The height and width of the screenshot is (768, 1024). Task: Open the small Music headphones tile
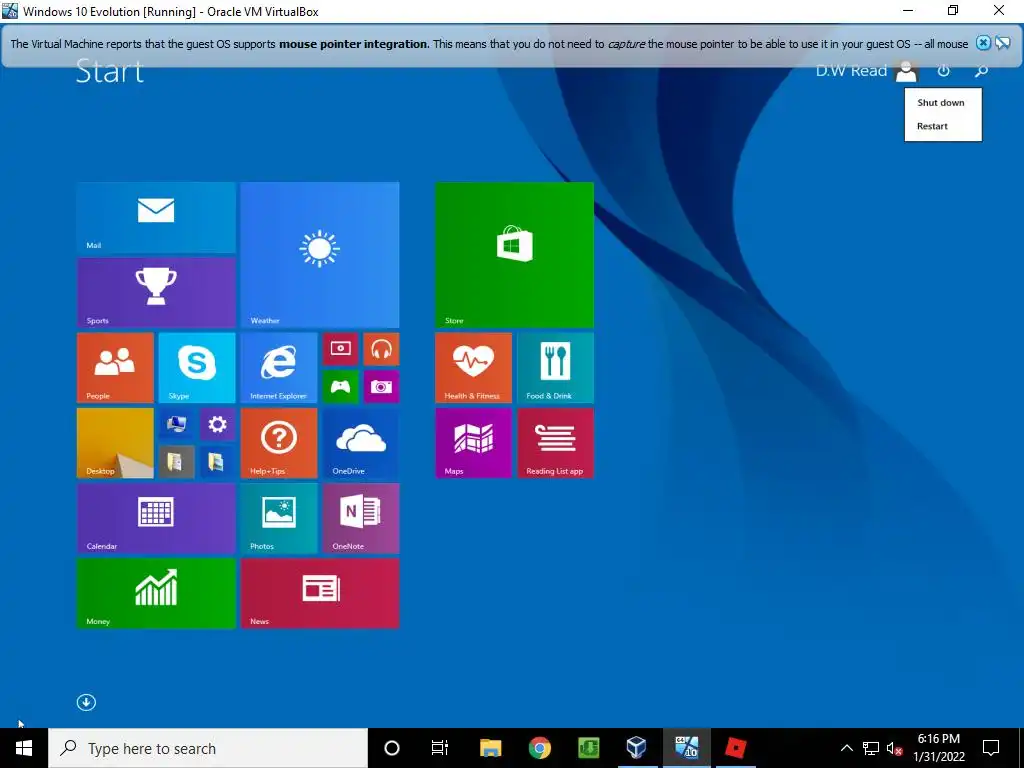pos(381,349)
